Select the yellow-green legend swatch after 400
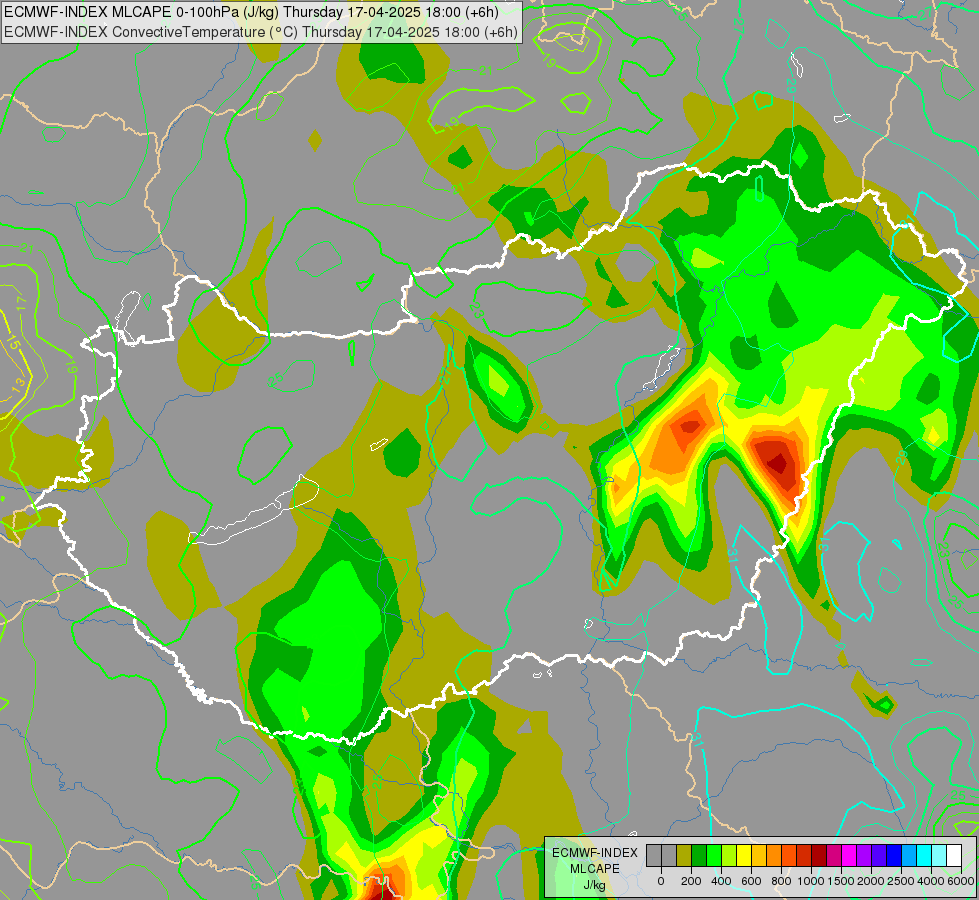This screenshot has width=979, height=900. click(x=729, y=856)
